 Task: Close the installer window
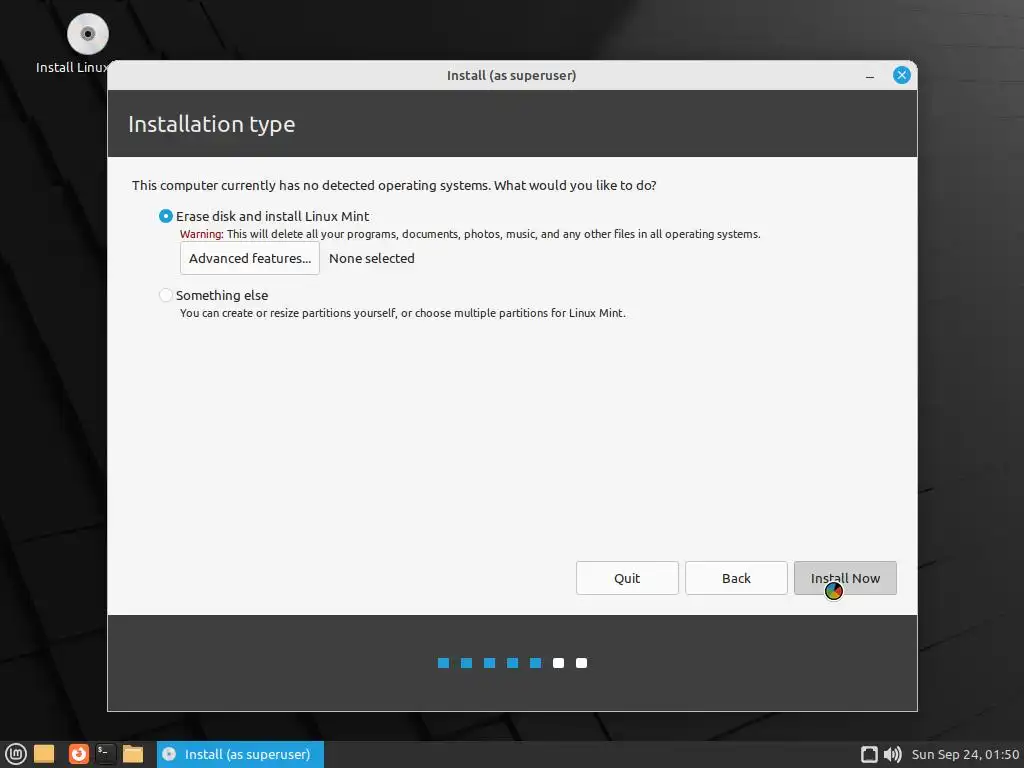901,75
